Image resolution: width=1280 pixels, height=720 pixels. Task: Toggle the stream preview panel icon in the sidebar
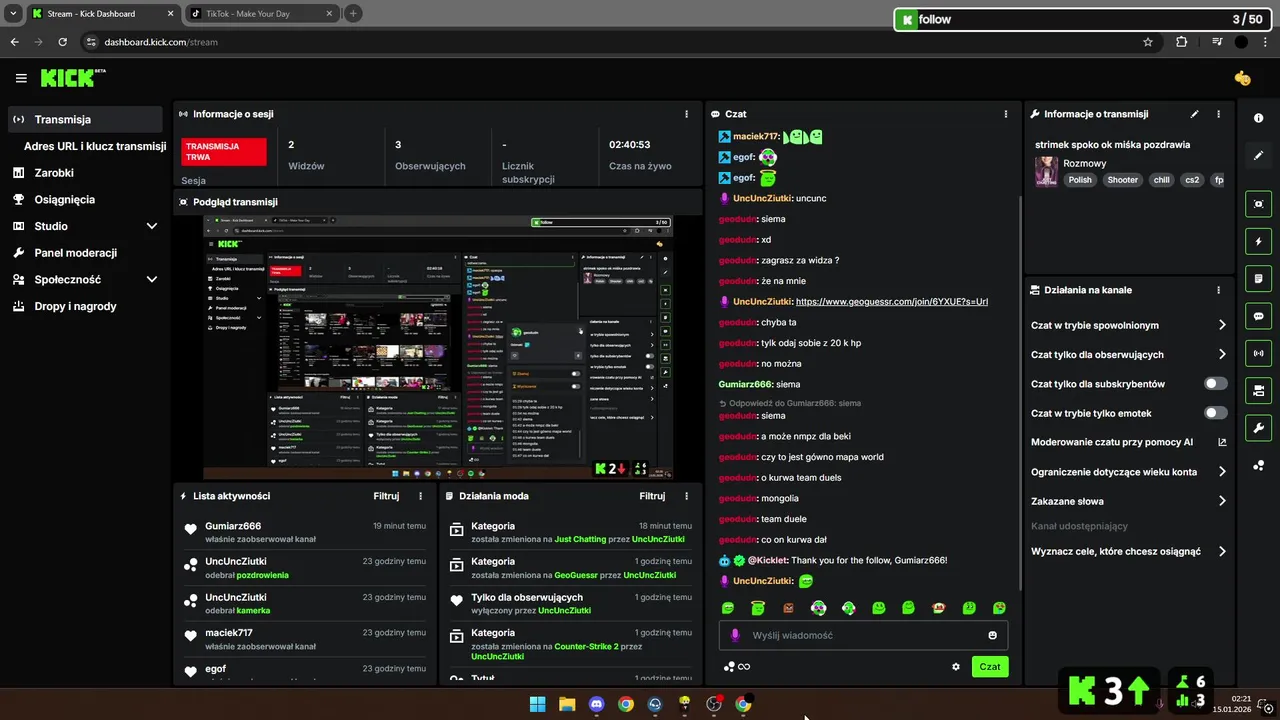point(1258,204)
